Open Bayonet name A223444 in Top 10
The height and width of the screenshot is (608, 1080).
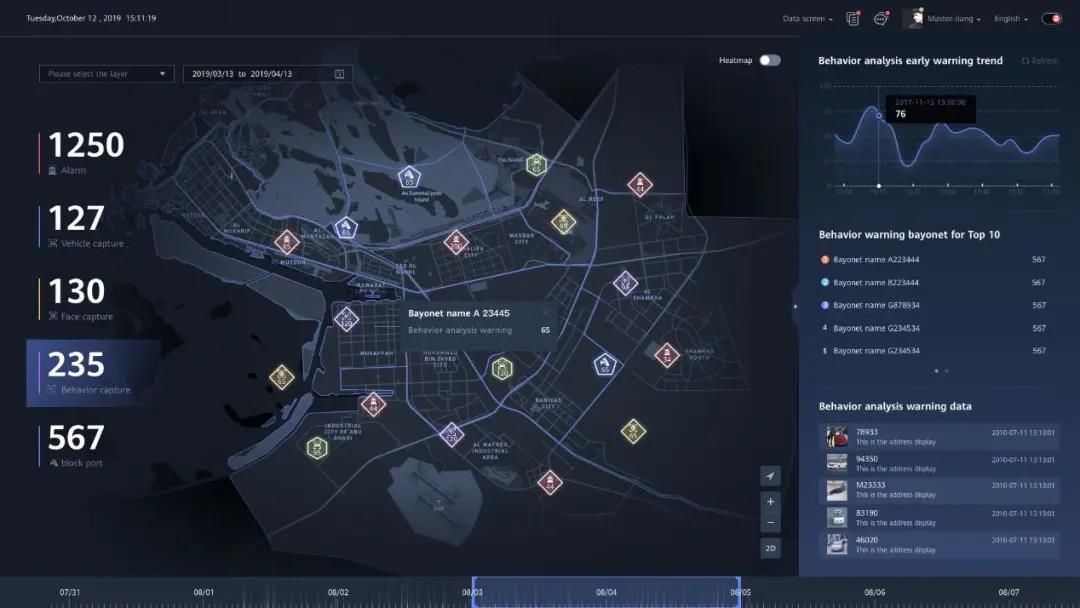pos(876,260)
